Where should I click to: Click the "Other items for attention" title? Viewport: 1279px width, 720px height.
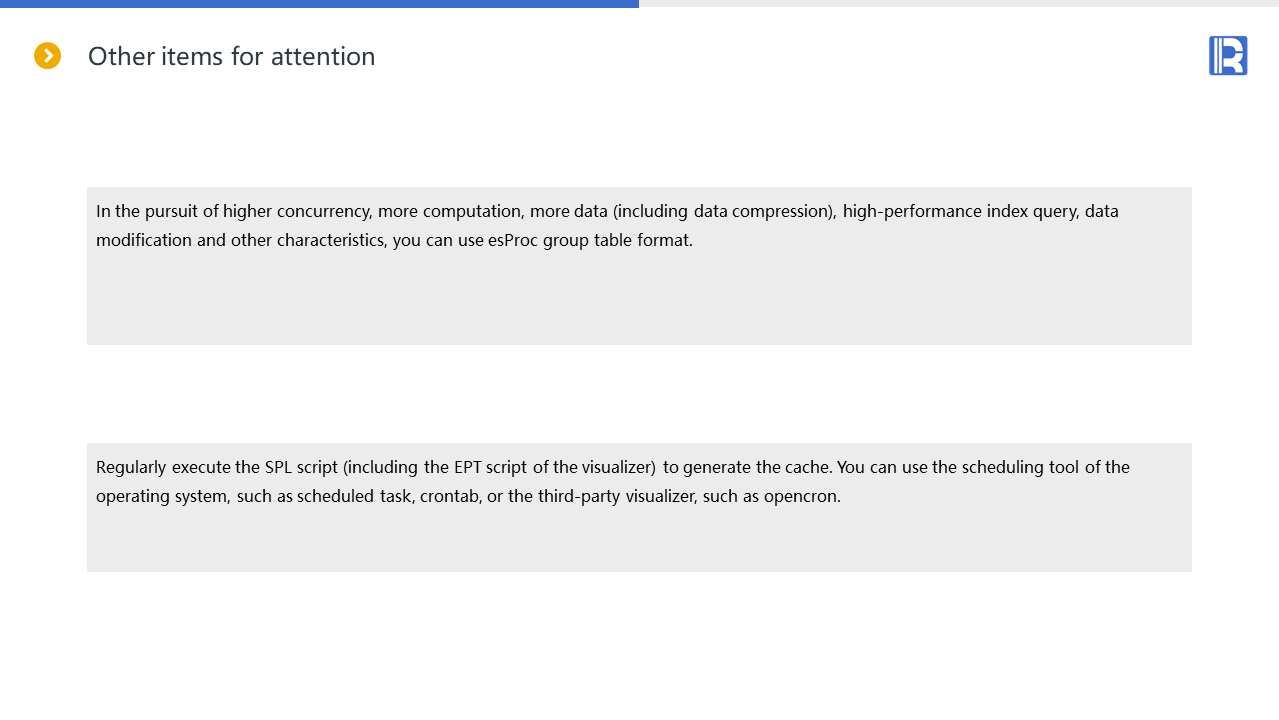point(231,56)
